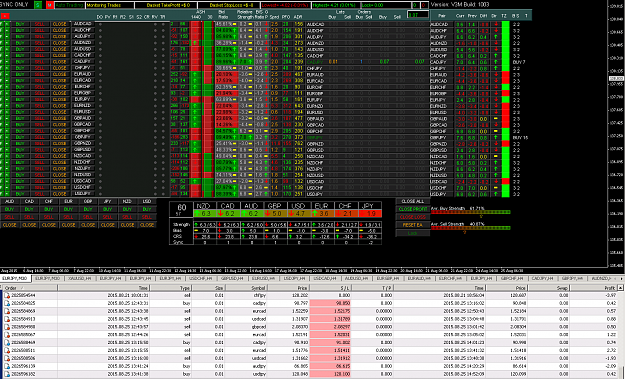Click the CAD down arrow in strength meter
625x379 pixels.
[220, 214]
